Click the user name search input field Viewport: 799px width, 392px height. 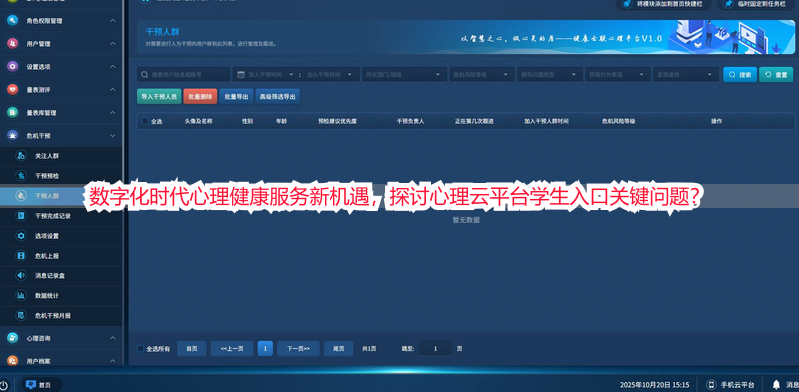[183, 74]
